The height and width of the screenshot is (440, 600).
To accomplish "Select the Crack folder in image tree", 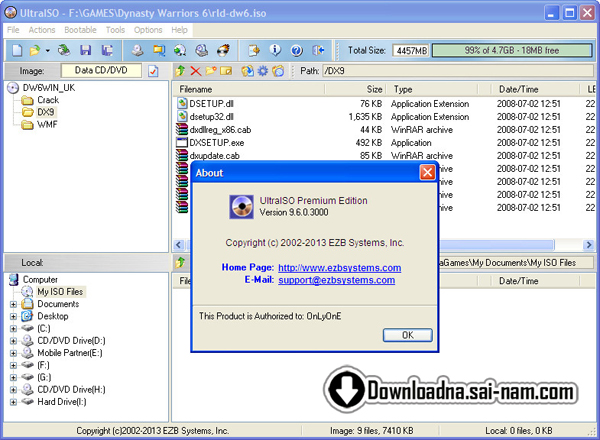I will [48, 100].
